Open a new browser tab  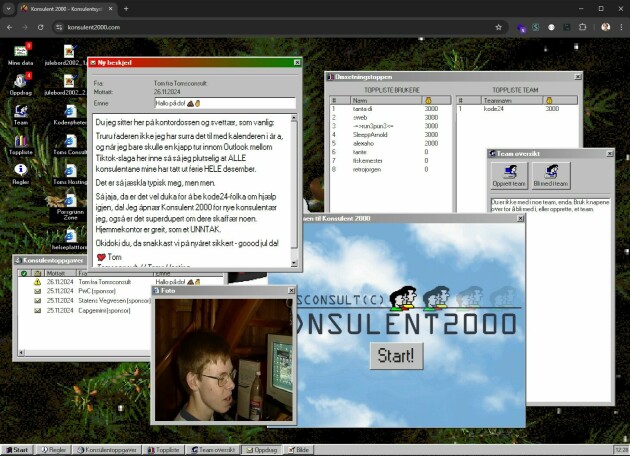126,8
